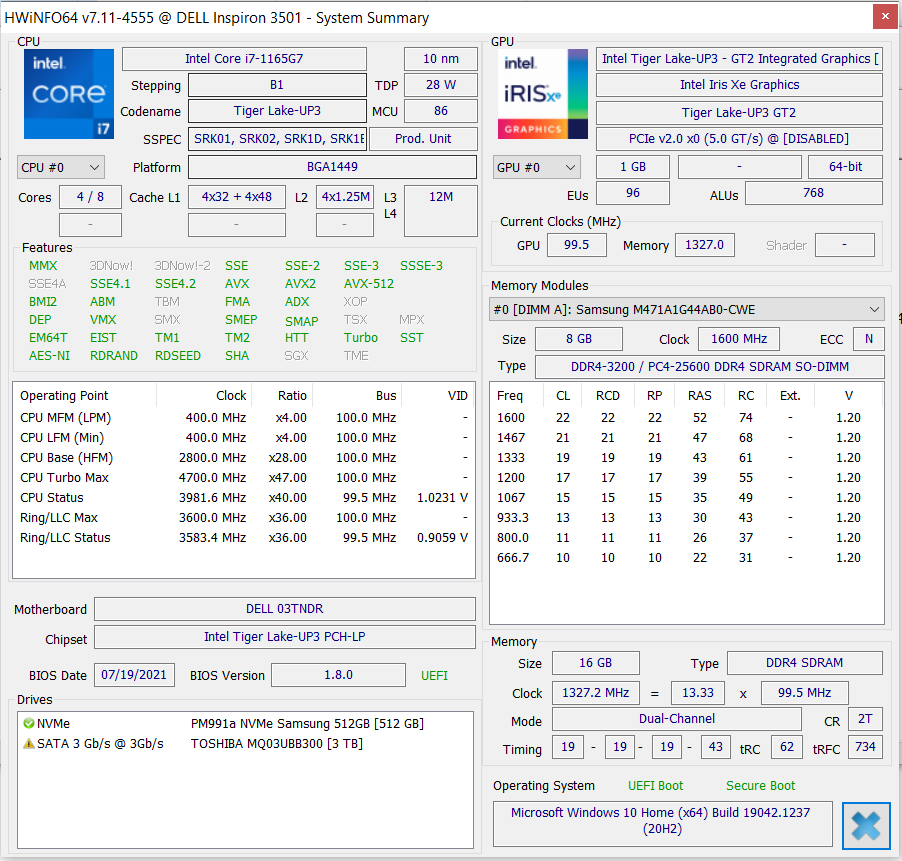The width and height of the screenshot is (902, 861).
Task: Select the Ring/LLC Status row
Action: pyautogui.click(x=244, y=538)
